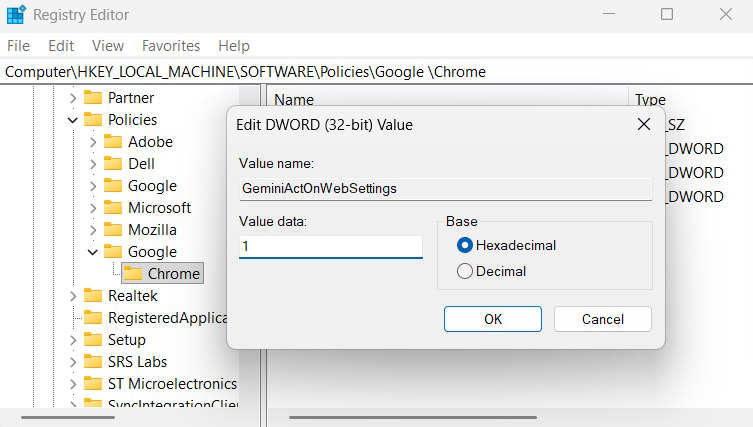Cancel the Edit DWORD dialog
753x427 pixels.
[603, 319]
